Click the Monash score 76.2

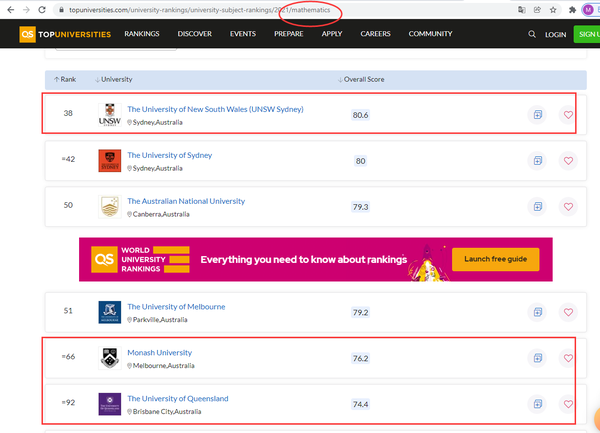click(x=360, y=358)
